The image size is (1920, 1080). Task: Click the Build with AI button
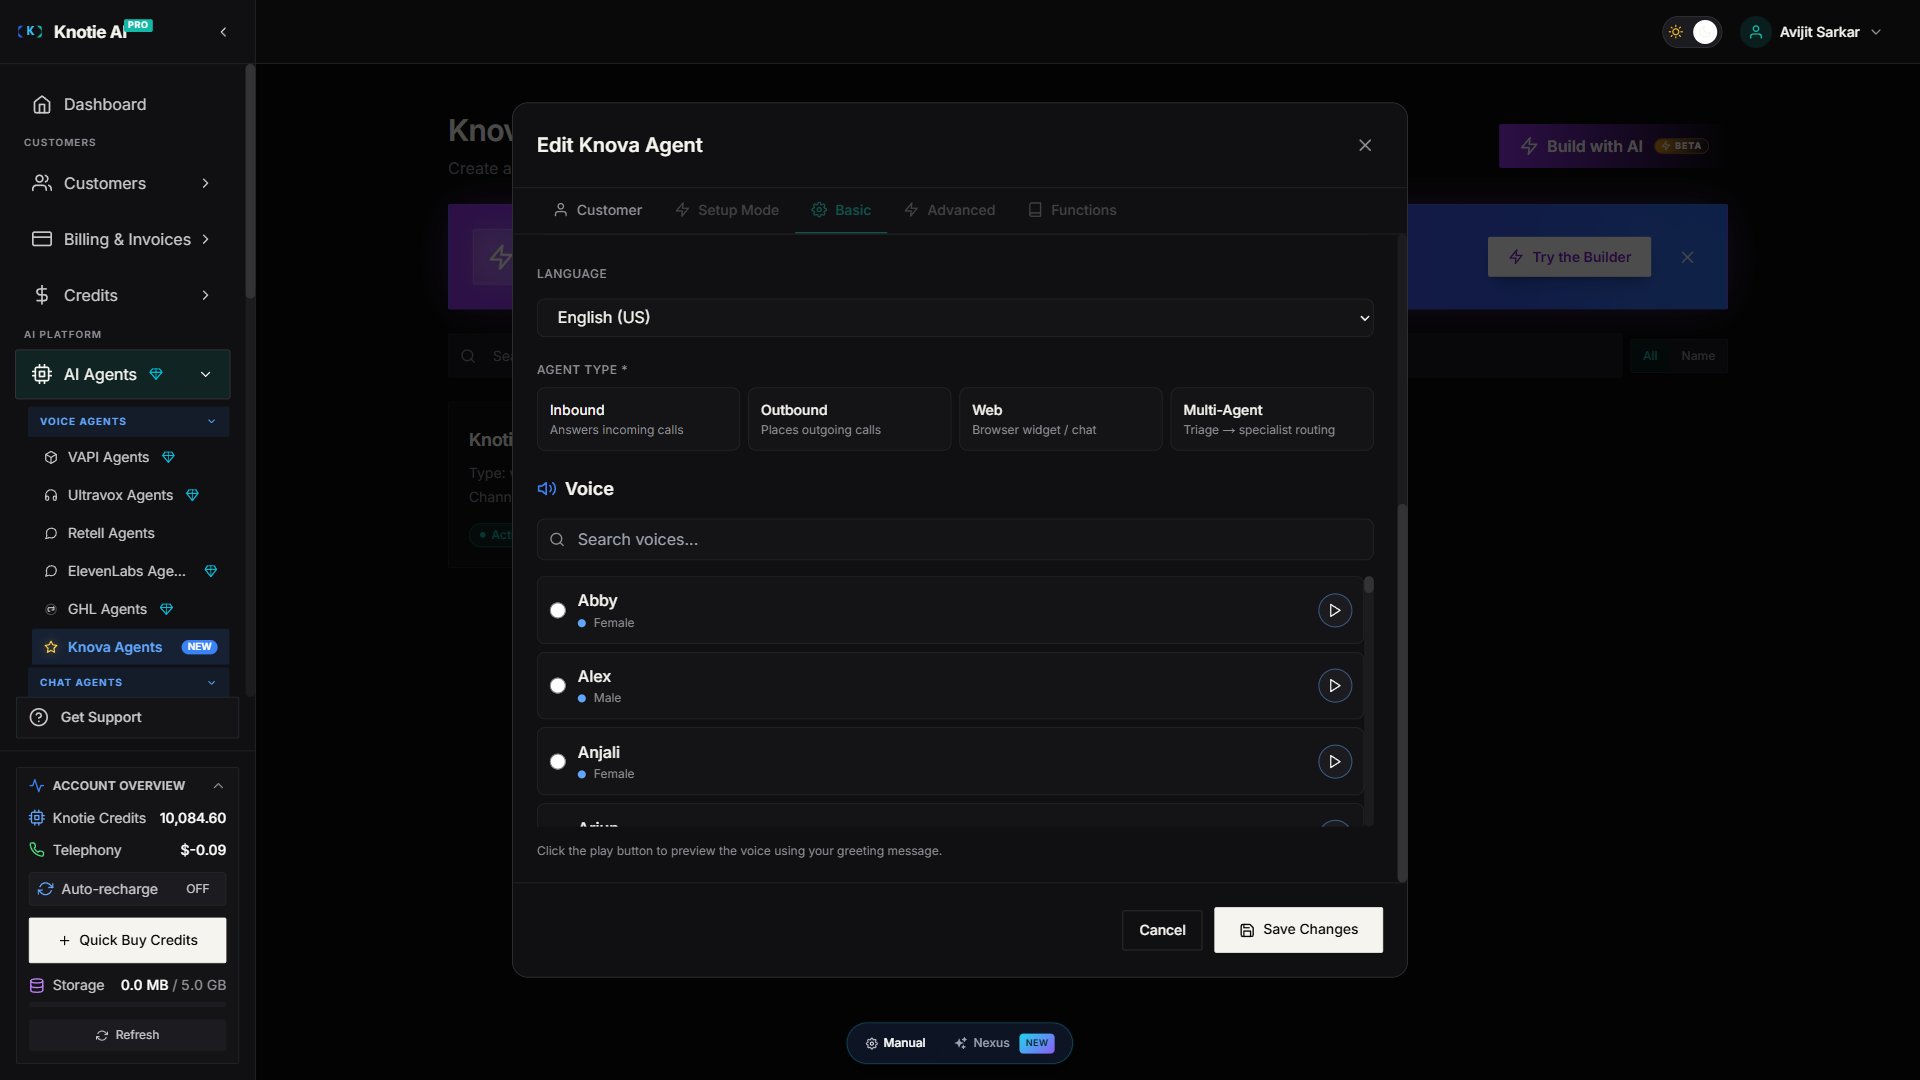click(x=1613, y=146)
